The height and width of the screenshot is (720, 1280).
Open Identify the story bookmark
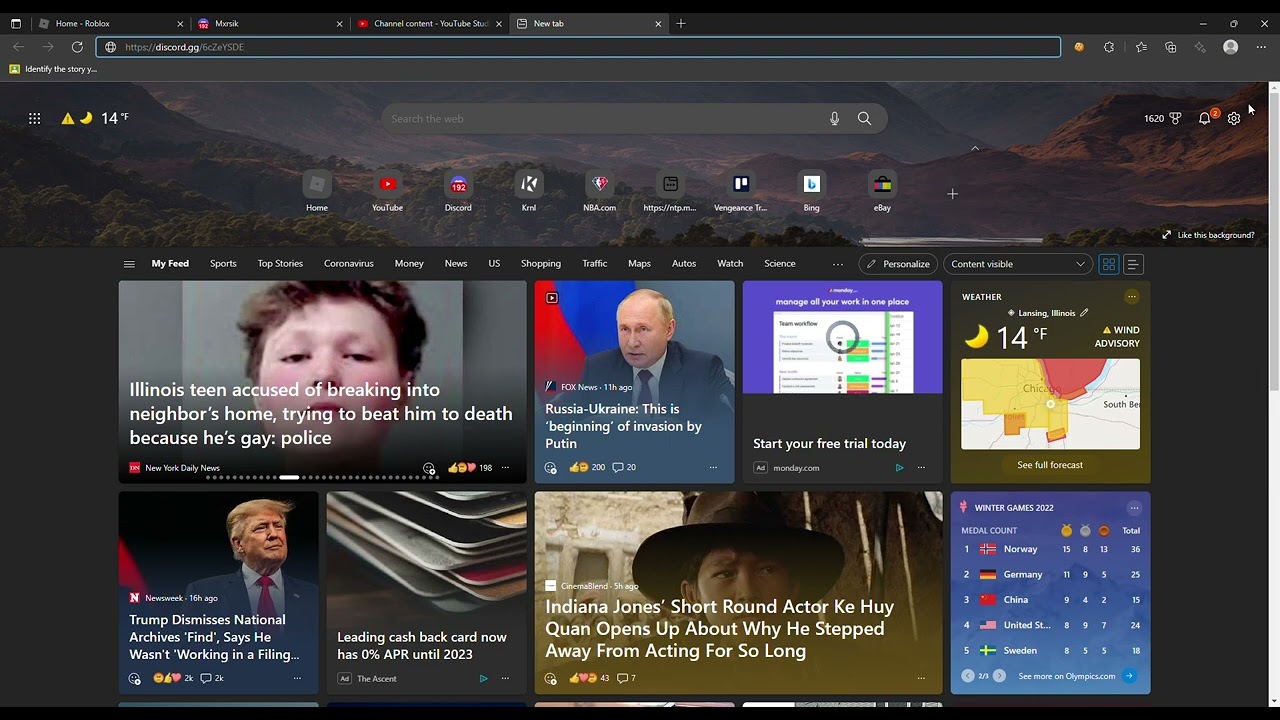pos(53,69)
